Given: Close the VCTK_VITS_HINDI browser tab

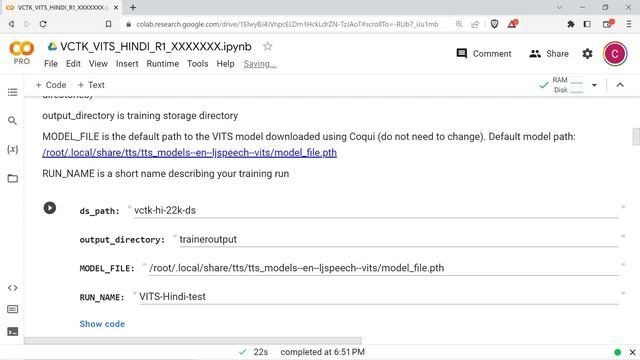Looking at the screenshot, I should click(116, 7).
